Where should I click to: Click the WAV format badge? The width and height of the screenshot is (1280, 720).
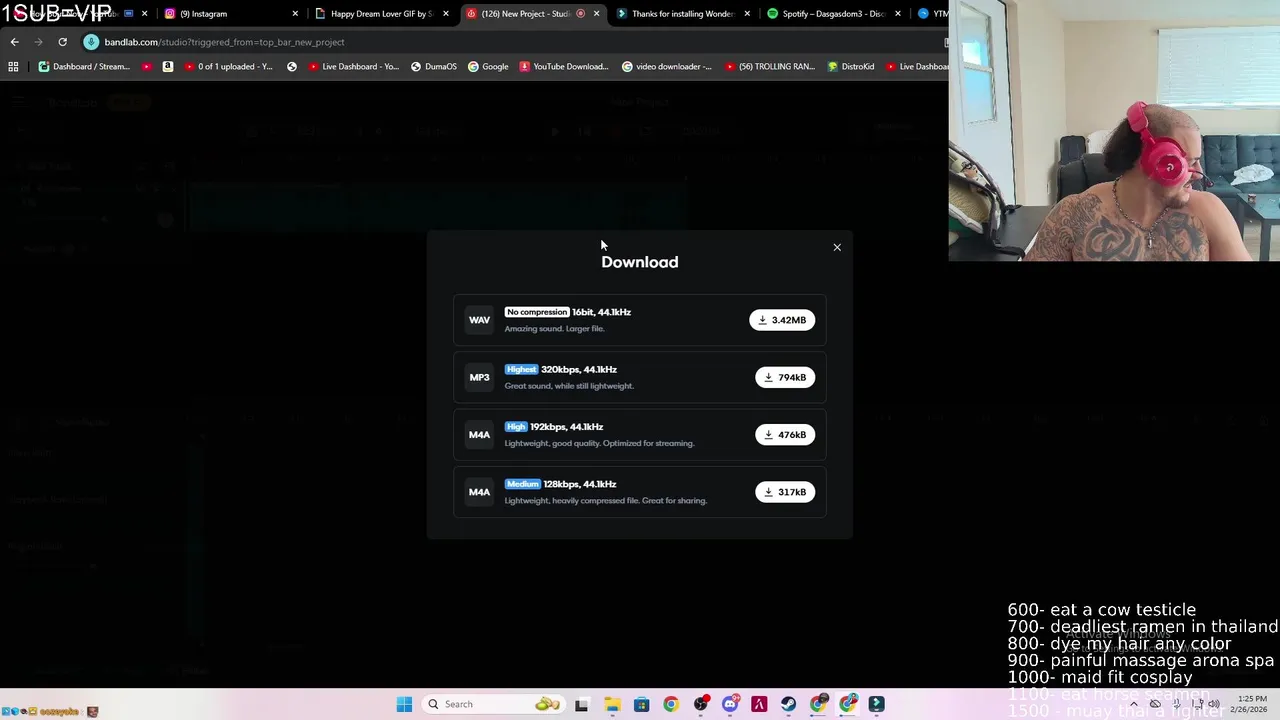point(479,320)
